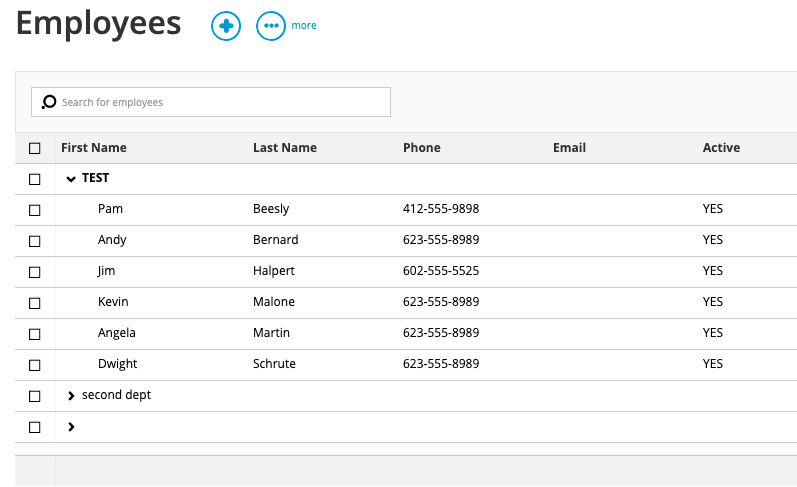This screenshot has width=797, height=487.
Task: Expand the unnamed last group chevron
Action: point(71,427)
